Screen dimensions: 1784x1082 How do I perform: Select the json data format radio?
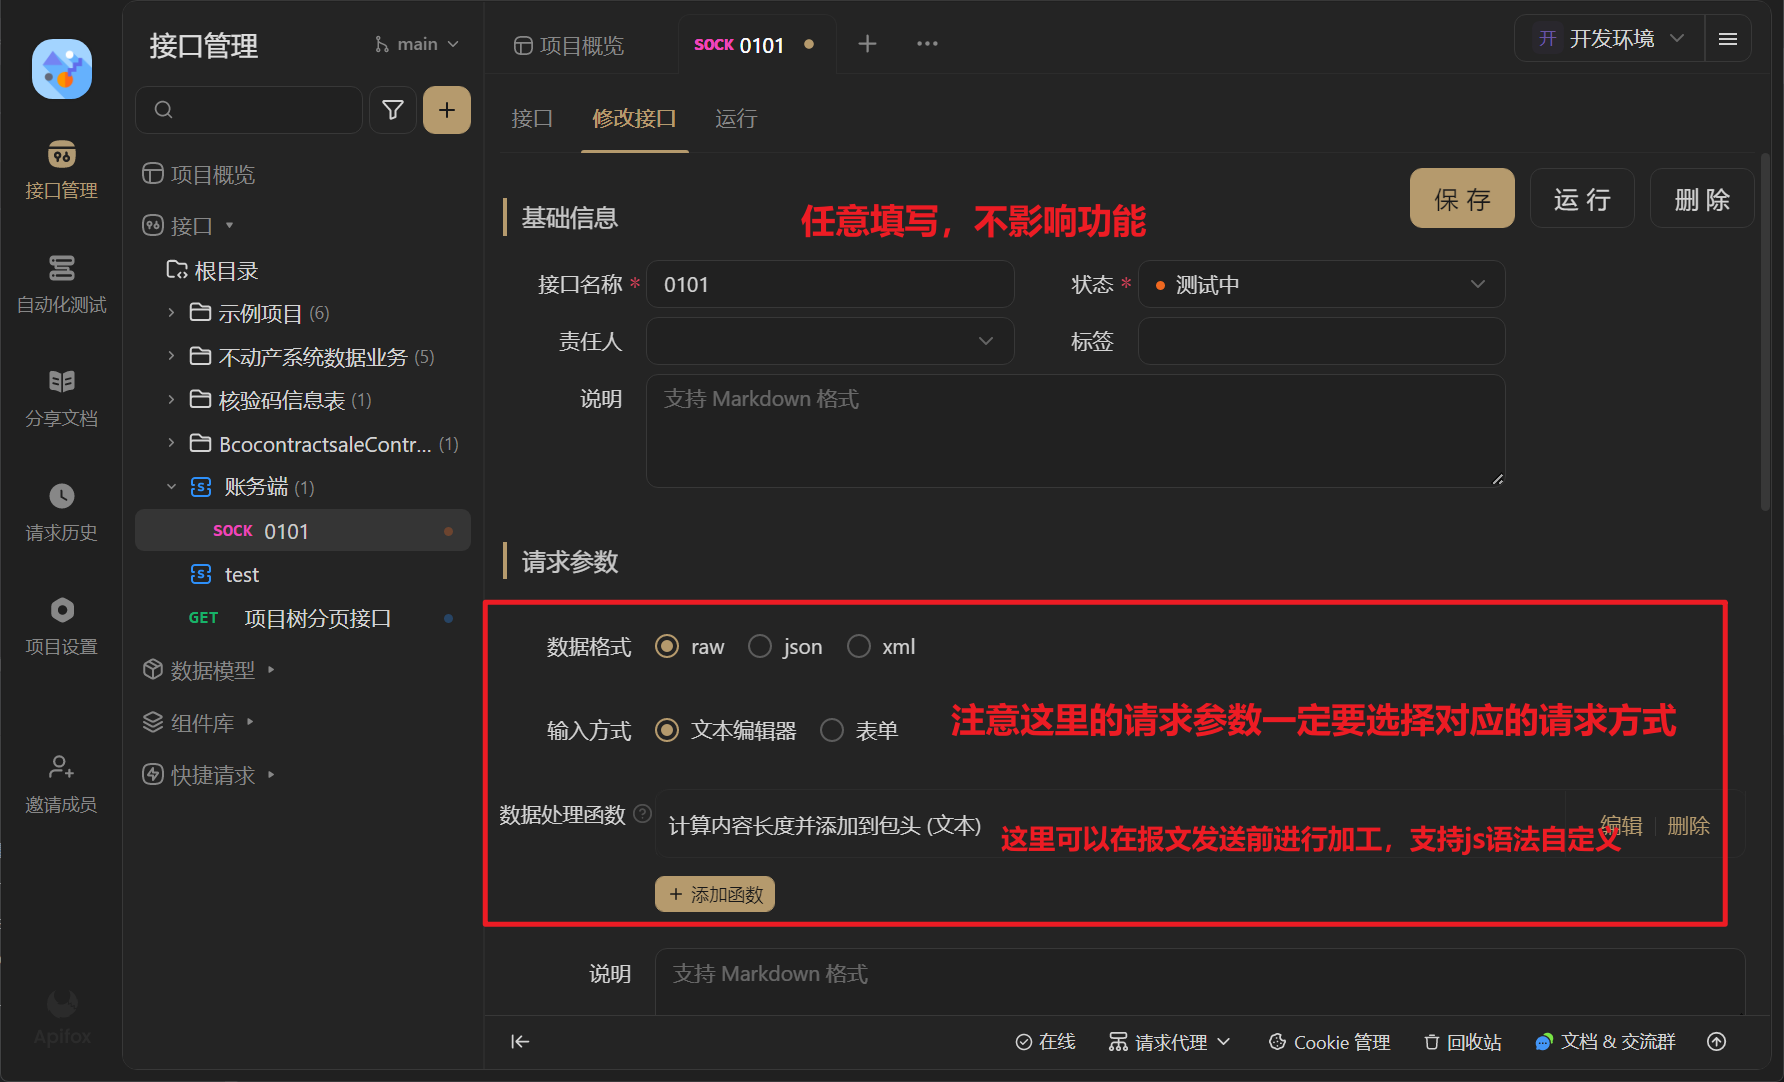click(760, 647)
